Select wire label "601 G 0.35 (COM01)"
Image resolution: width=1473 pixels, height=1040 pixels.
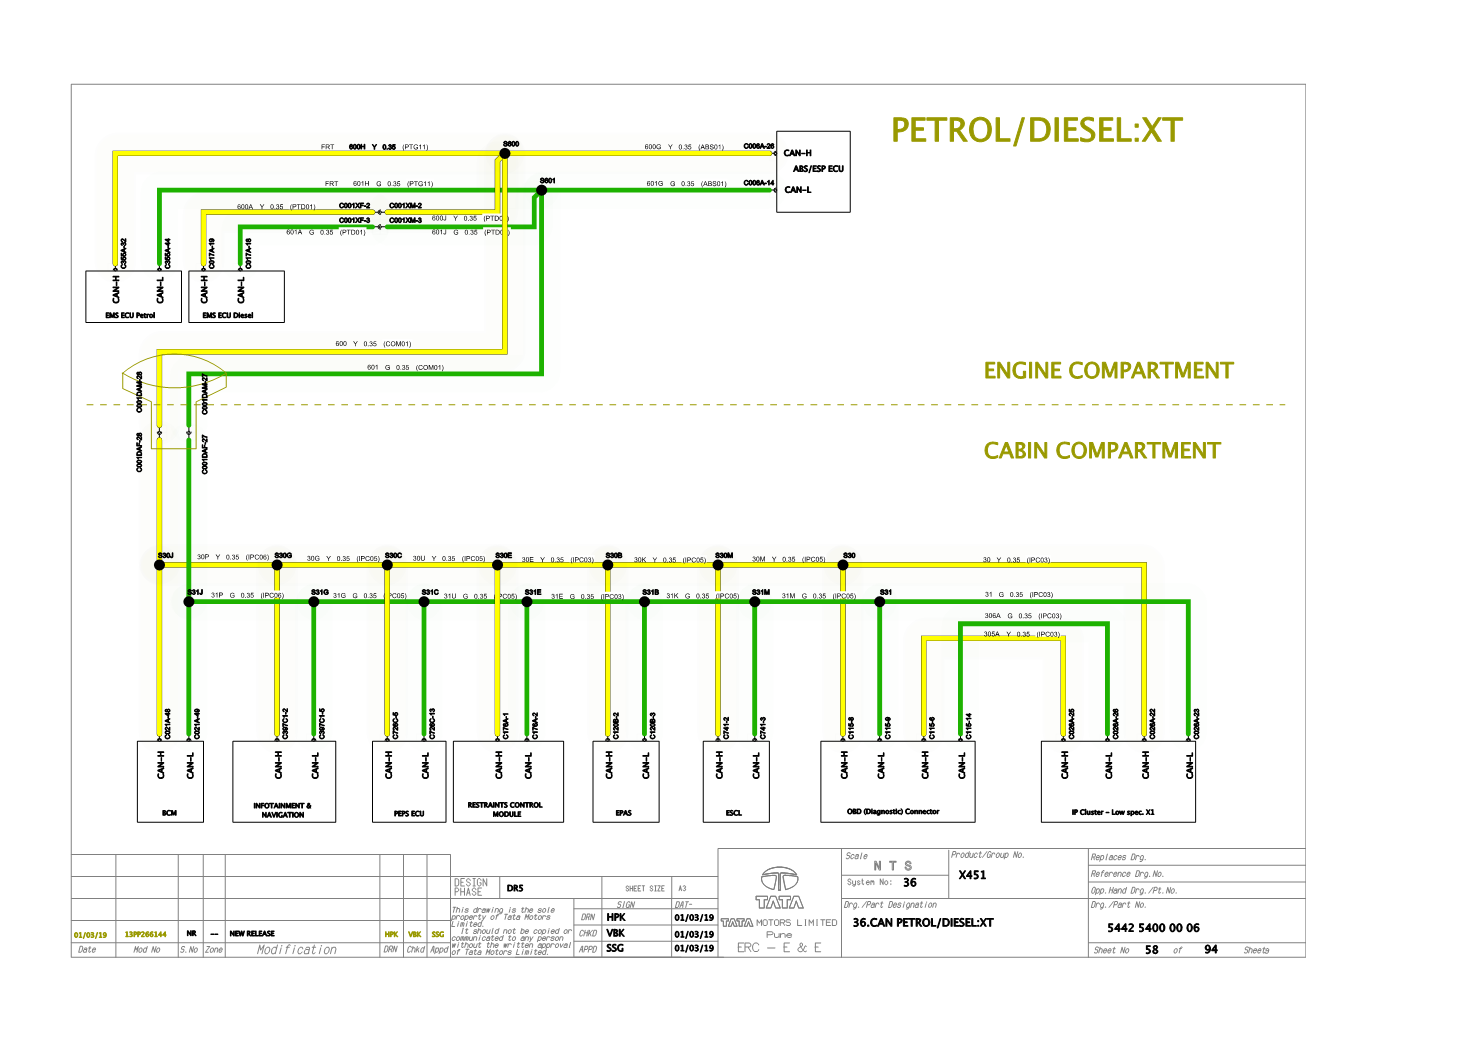point(405,368)
